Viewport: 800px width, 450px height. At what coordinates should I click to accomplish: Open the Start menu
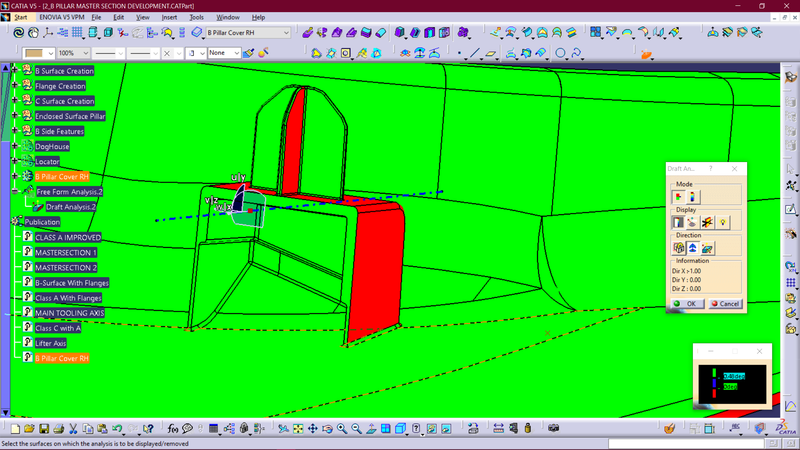20,17
